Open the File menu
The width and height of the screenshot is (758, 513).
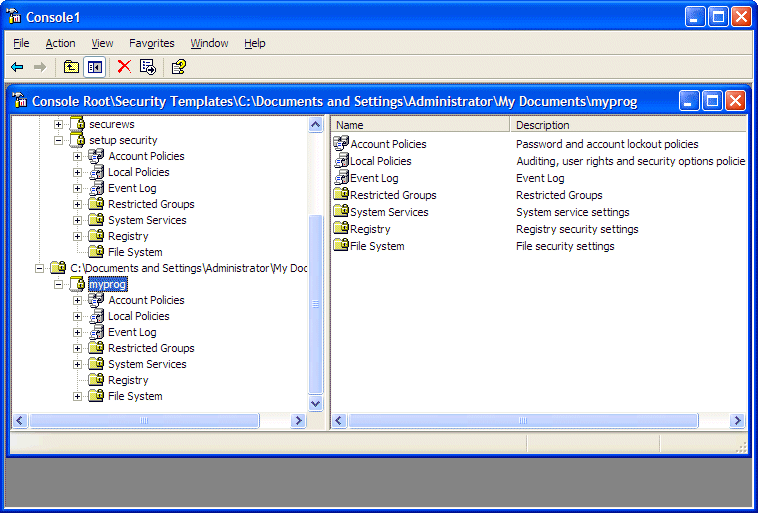coord(21,43)
